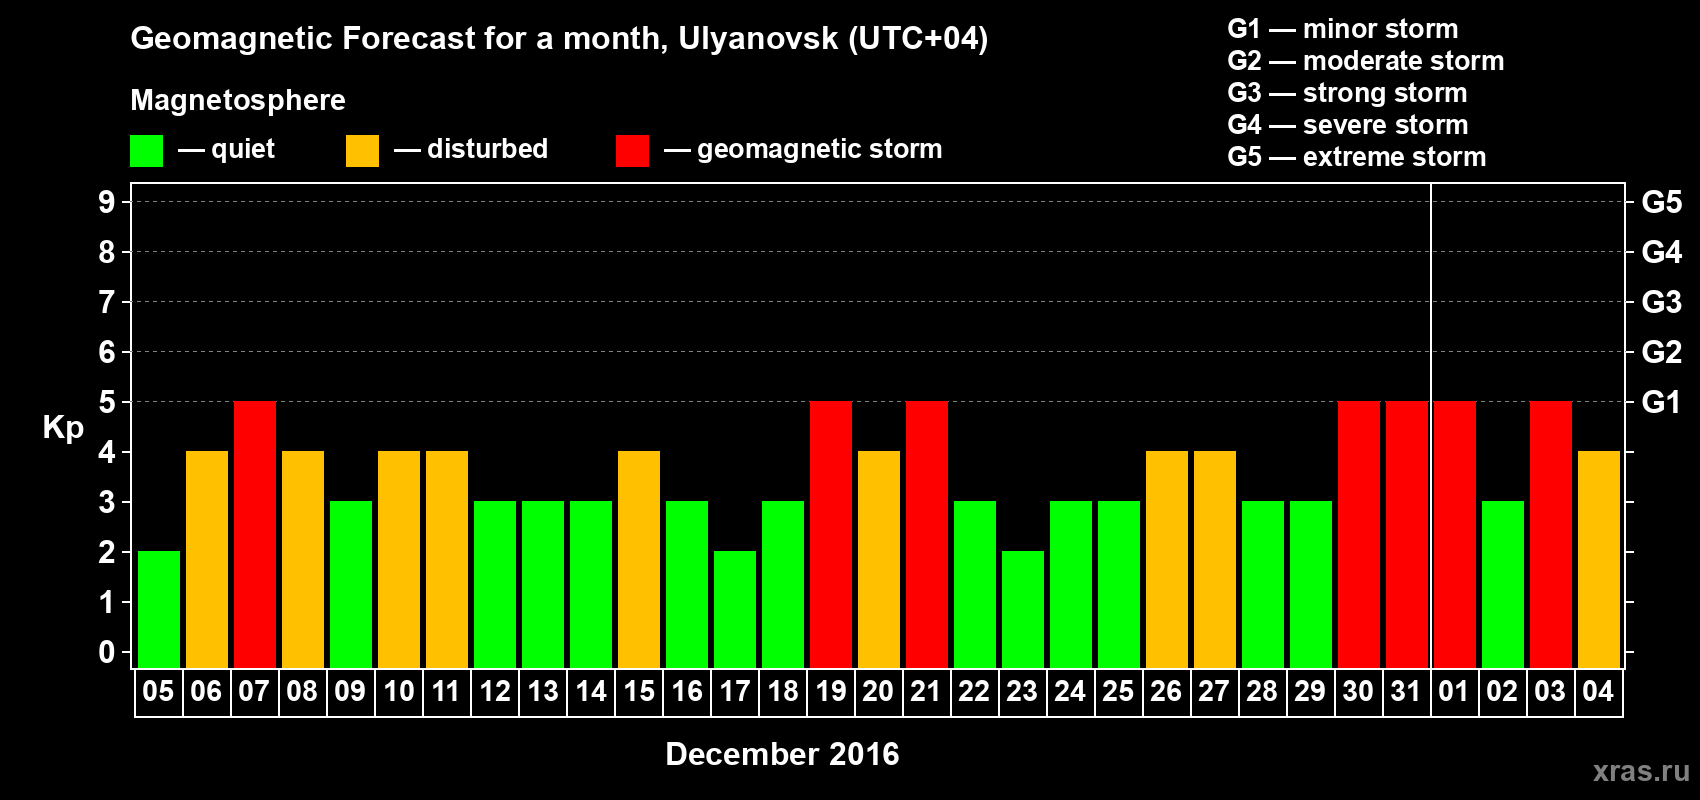Select the red bar for January 03

pos(1551,534)
